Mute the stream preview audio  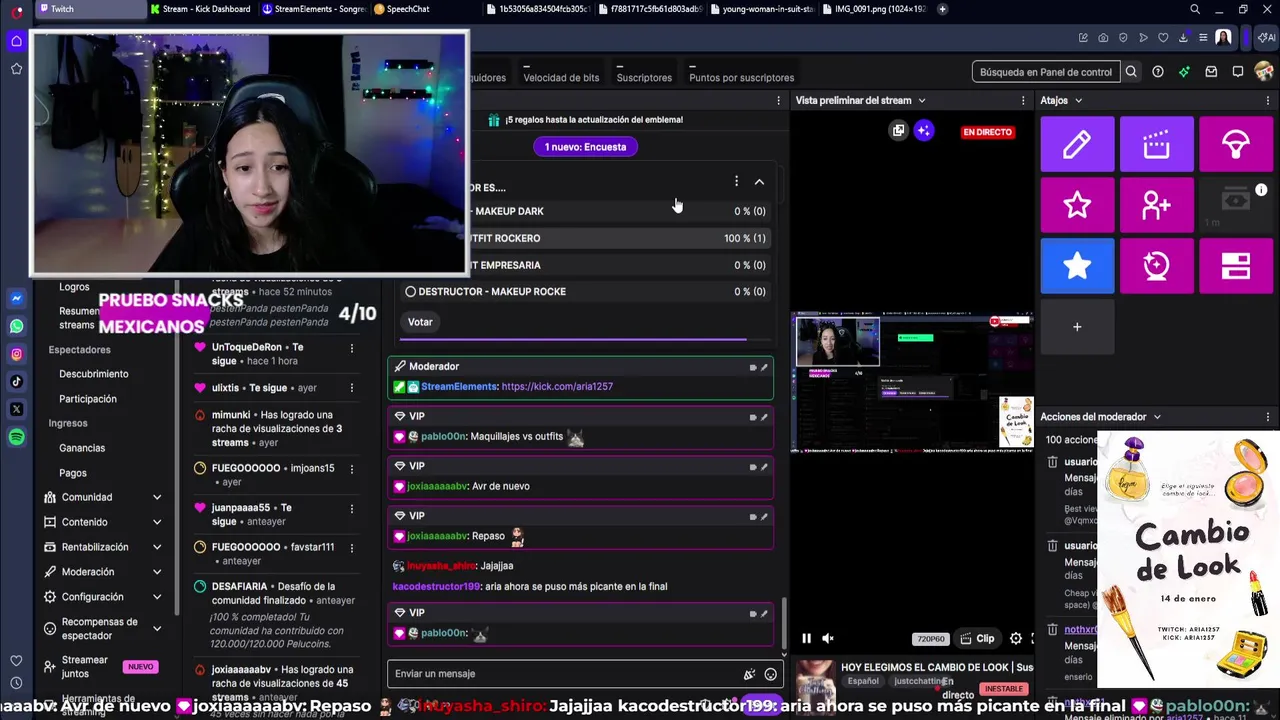coord(828,638)
